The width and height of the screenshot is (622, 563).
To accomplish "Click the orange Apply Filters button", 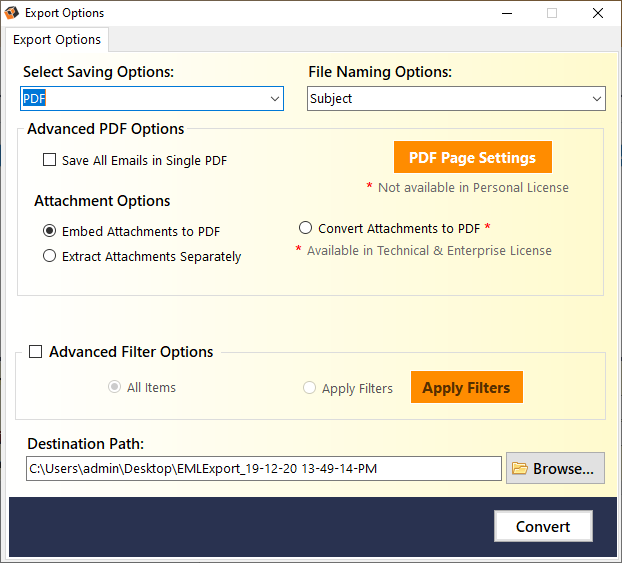I will tap(467, 387).
